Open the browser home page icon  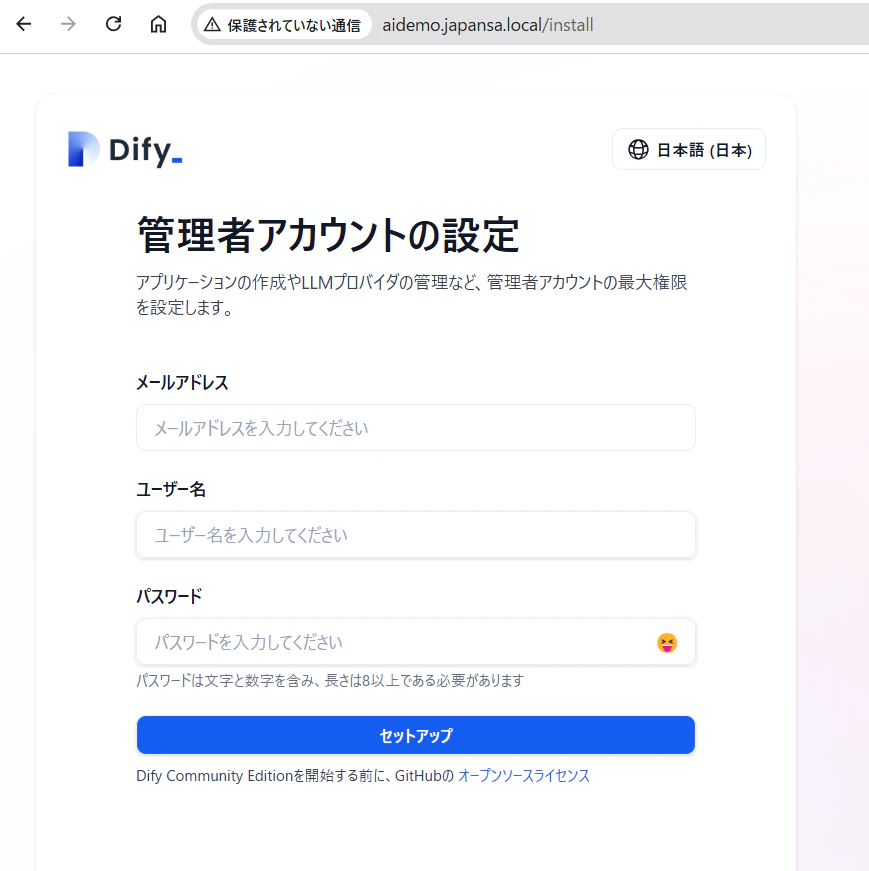pyautogui.click(x=158, y=24)
